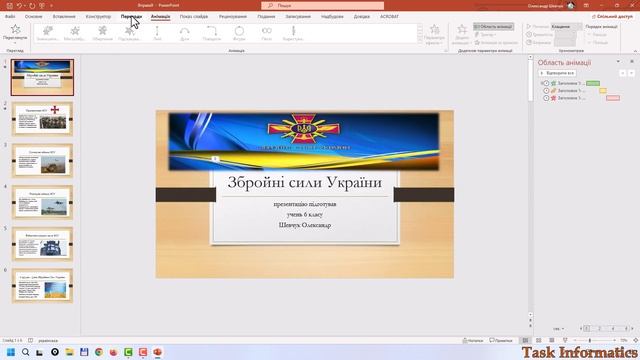Move animation up arrow in Animation Pane

623,73
